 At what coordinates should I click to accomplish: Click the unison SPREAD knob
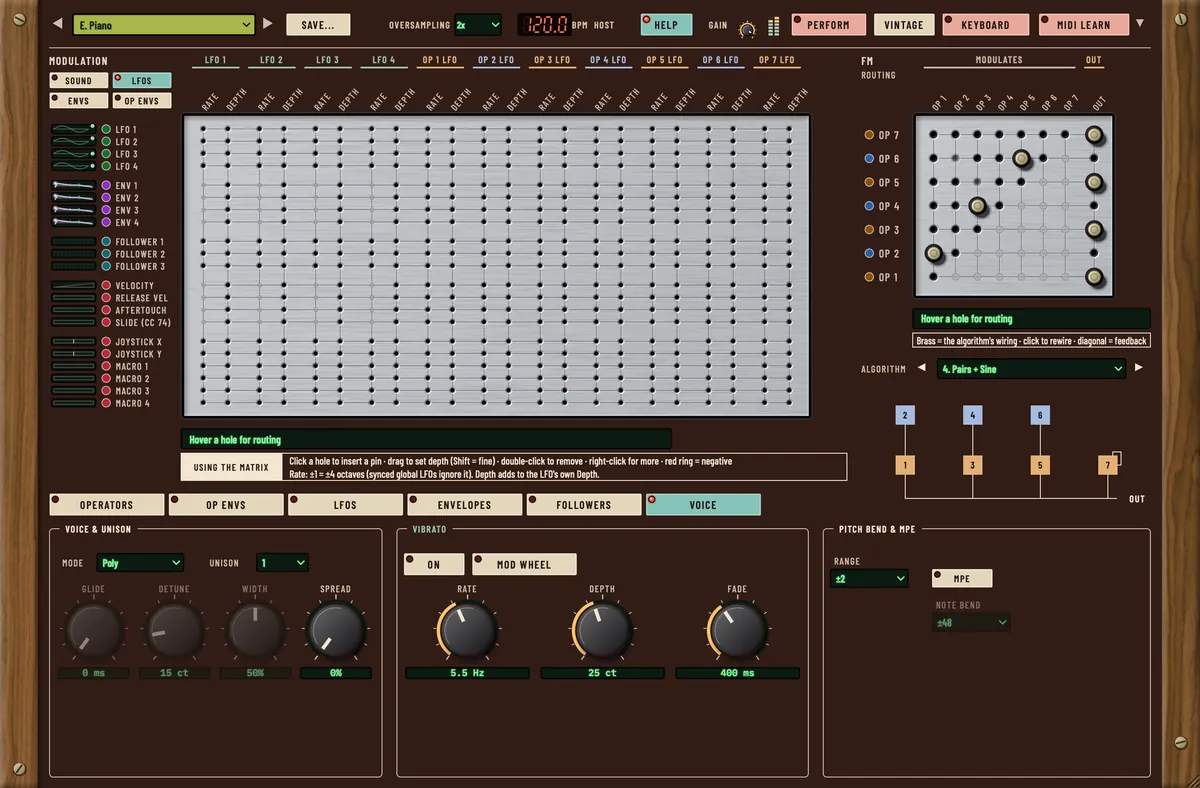click(335, 630)
